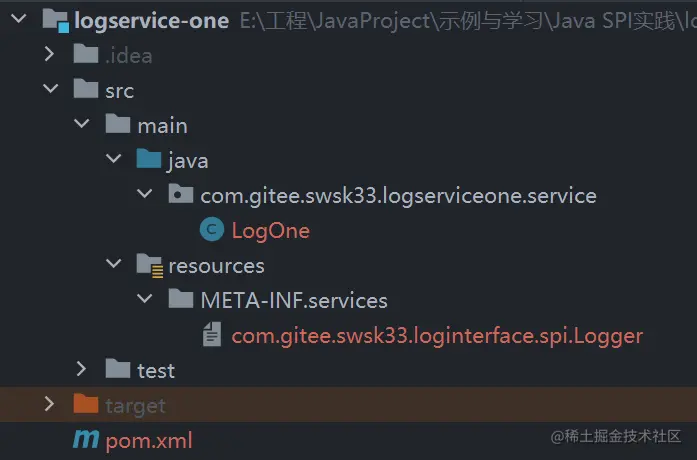This screenshot has width=697, height=460.
Task: Click the Maven pom.xml file icon
Action: [86, 440]
